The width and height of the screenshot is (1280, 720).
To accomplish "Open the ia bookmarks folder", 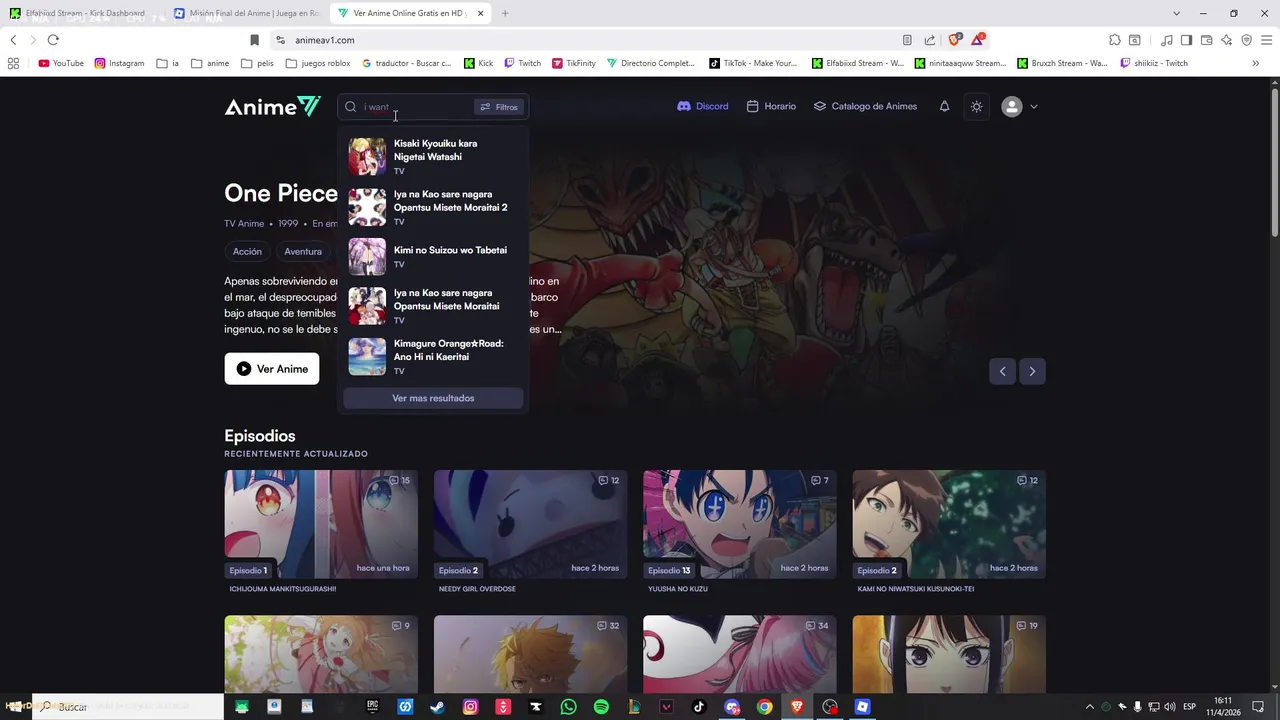I will [x=167, y=63].
